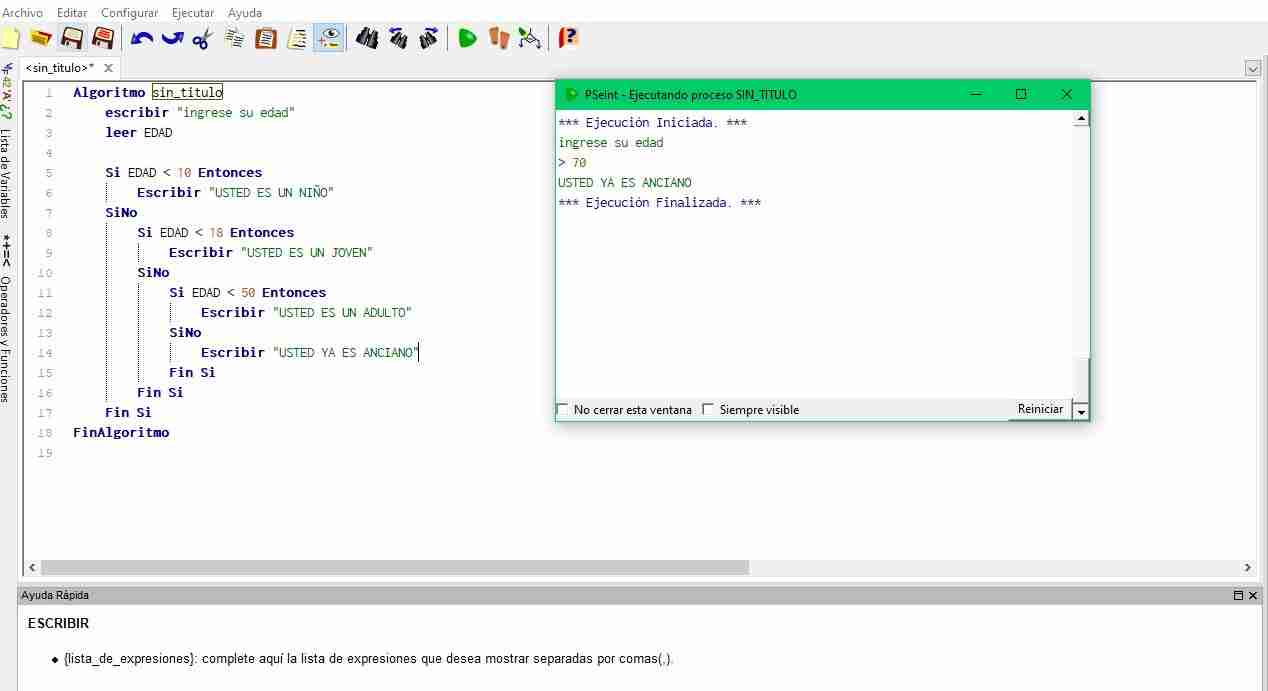Click the "ingrese su edad" string in line 2
This screenshot has width=1268, height=691.
[x=236, y=112]
